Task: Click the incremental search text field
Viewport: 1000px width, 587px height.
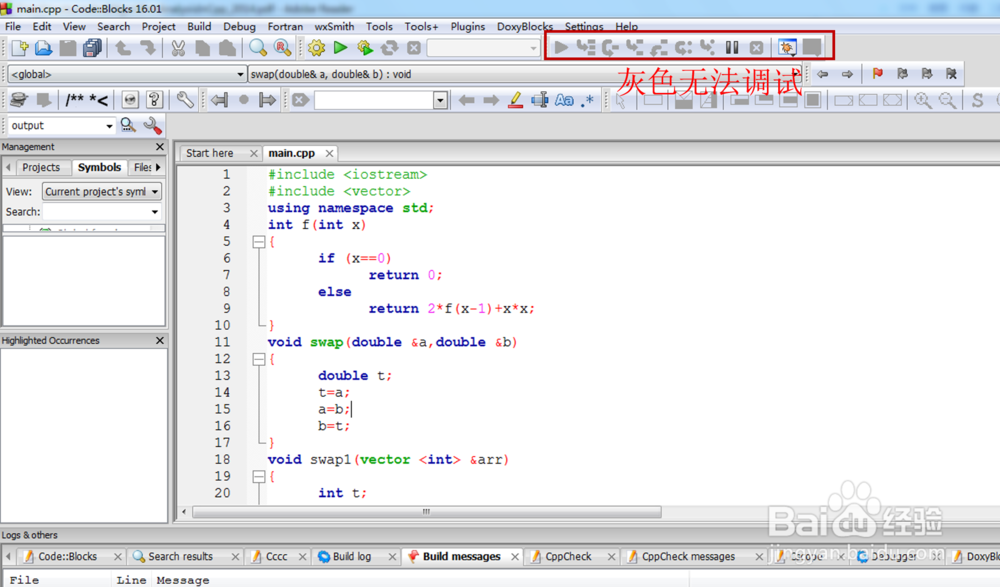Action: click(374, 100)
